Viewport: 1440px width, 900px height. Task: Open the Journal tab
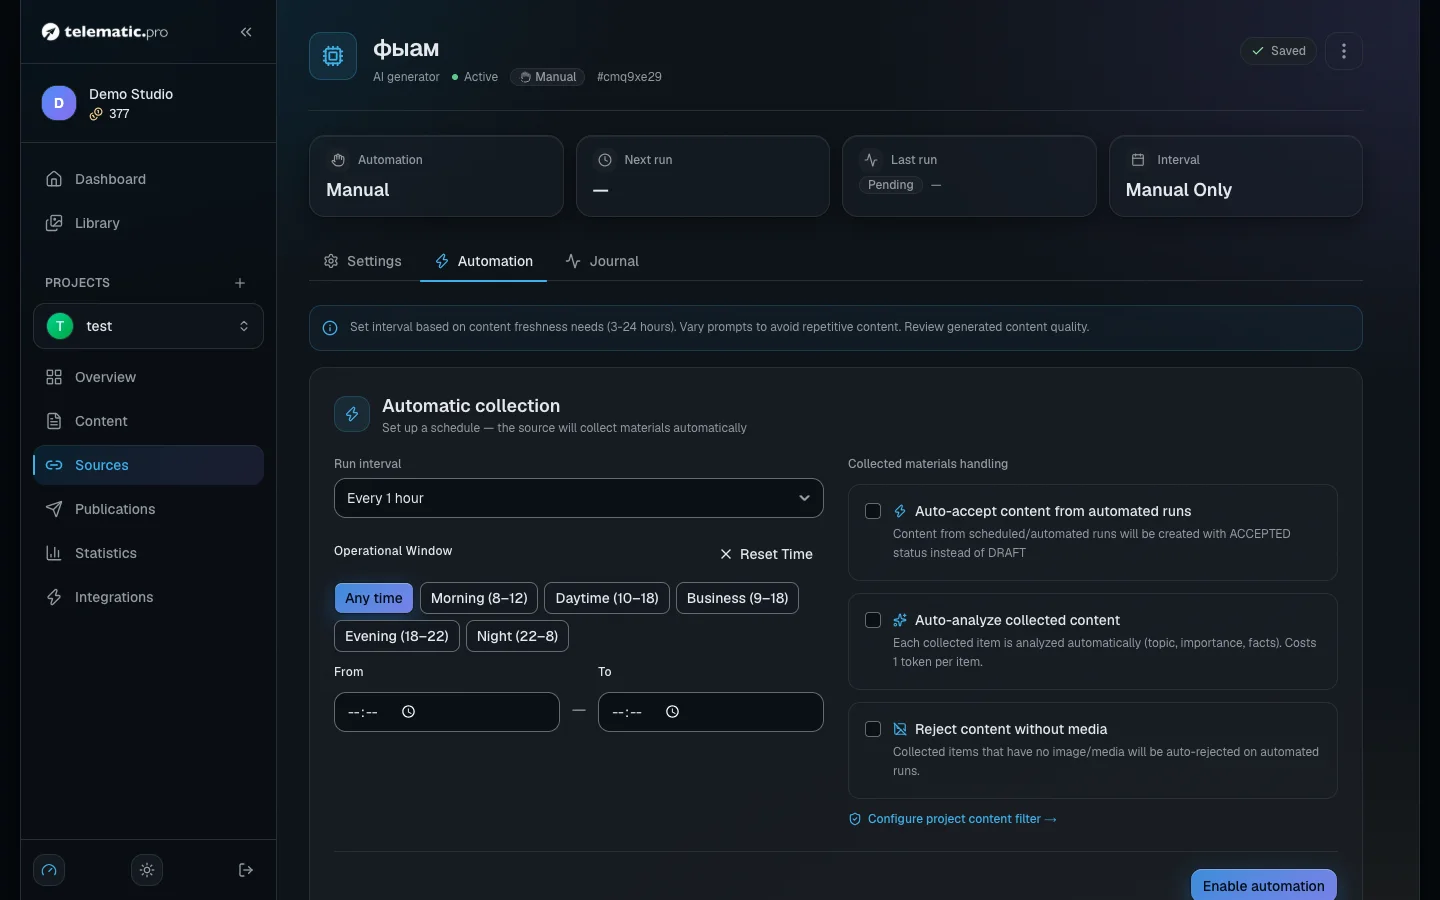coord(602,261)
